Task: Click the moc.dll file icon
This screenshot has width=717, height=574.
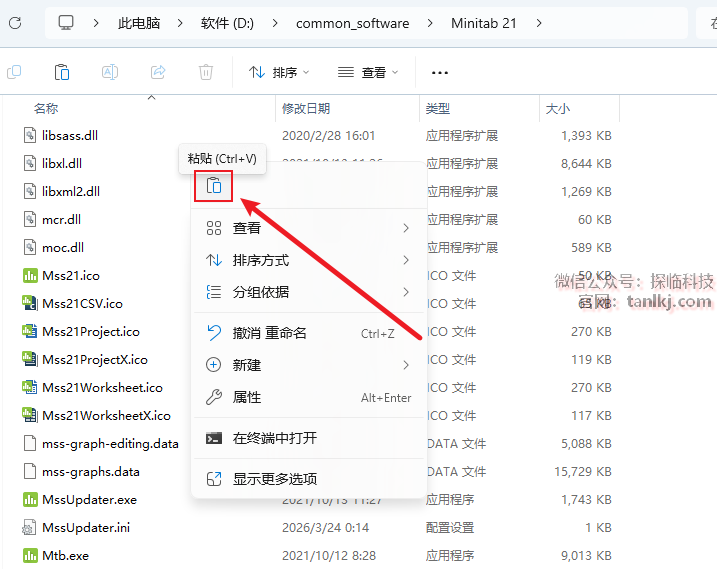Action: [x=30, y=247]
